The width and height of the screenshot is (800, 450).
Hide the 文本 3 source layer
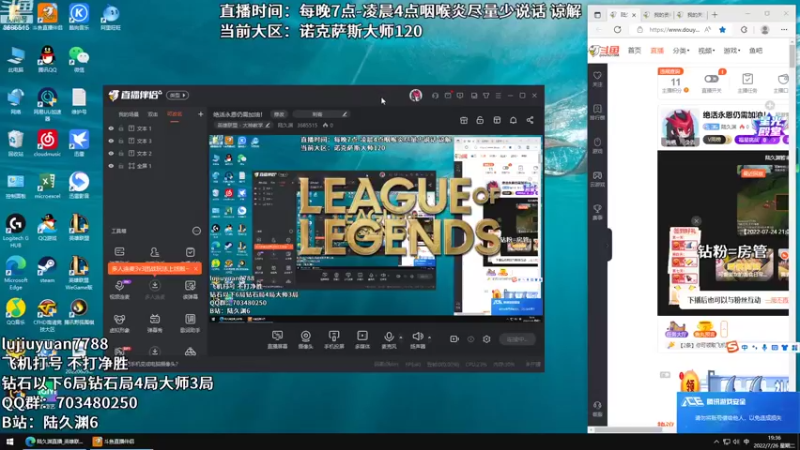point(111,141)
